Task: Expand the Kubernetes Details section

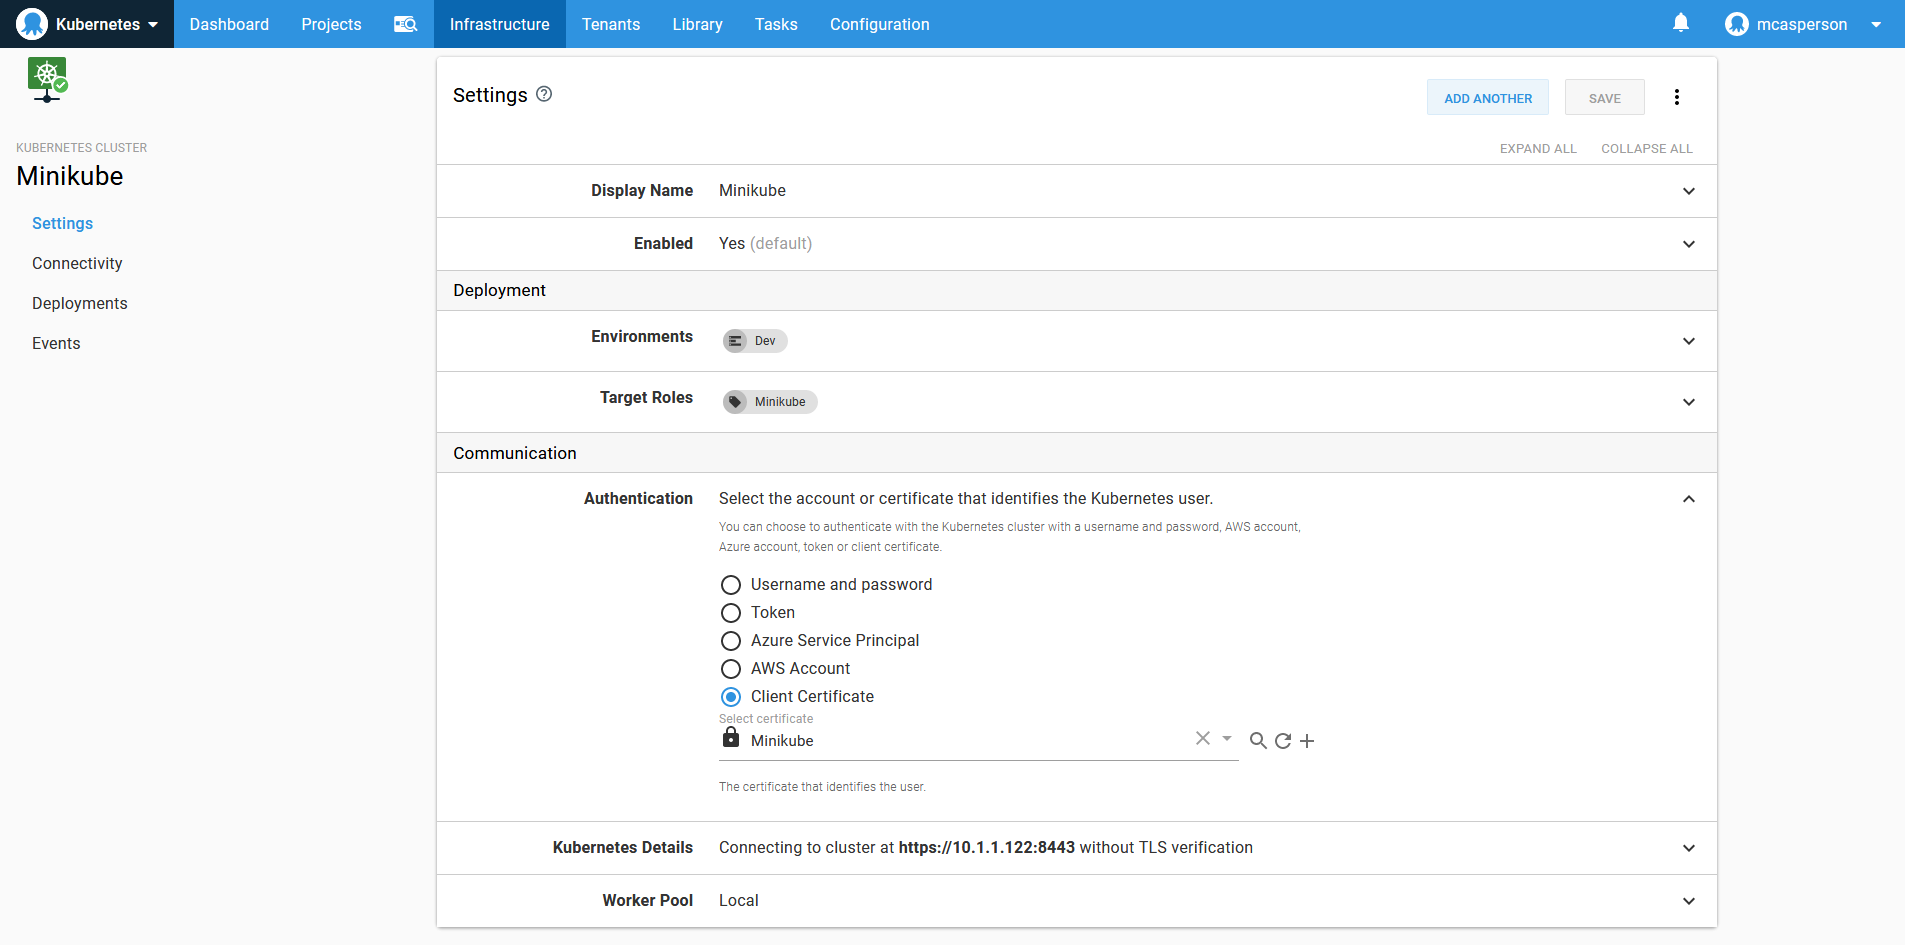Action: 1688,848
